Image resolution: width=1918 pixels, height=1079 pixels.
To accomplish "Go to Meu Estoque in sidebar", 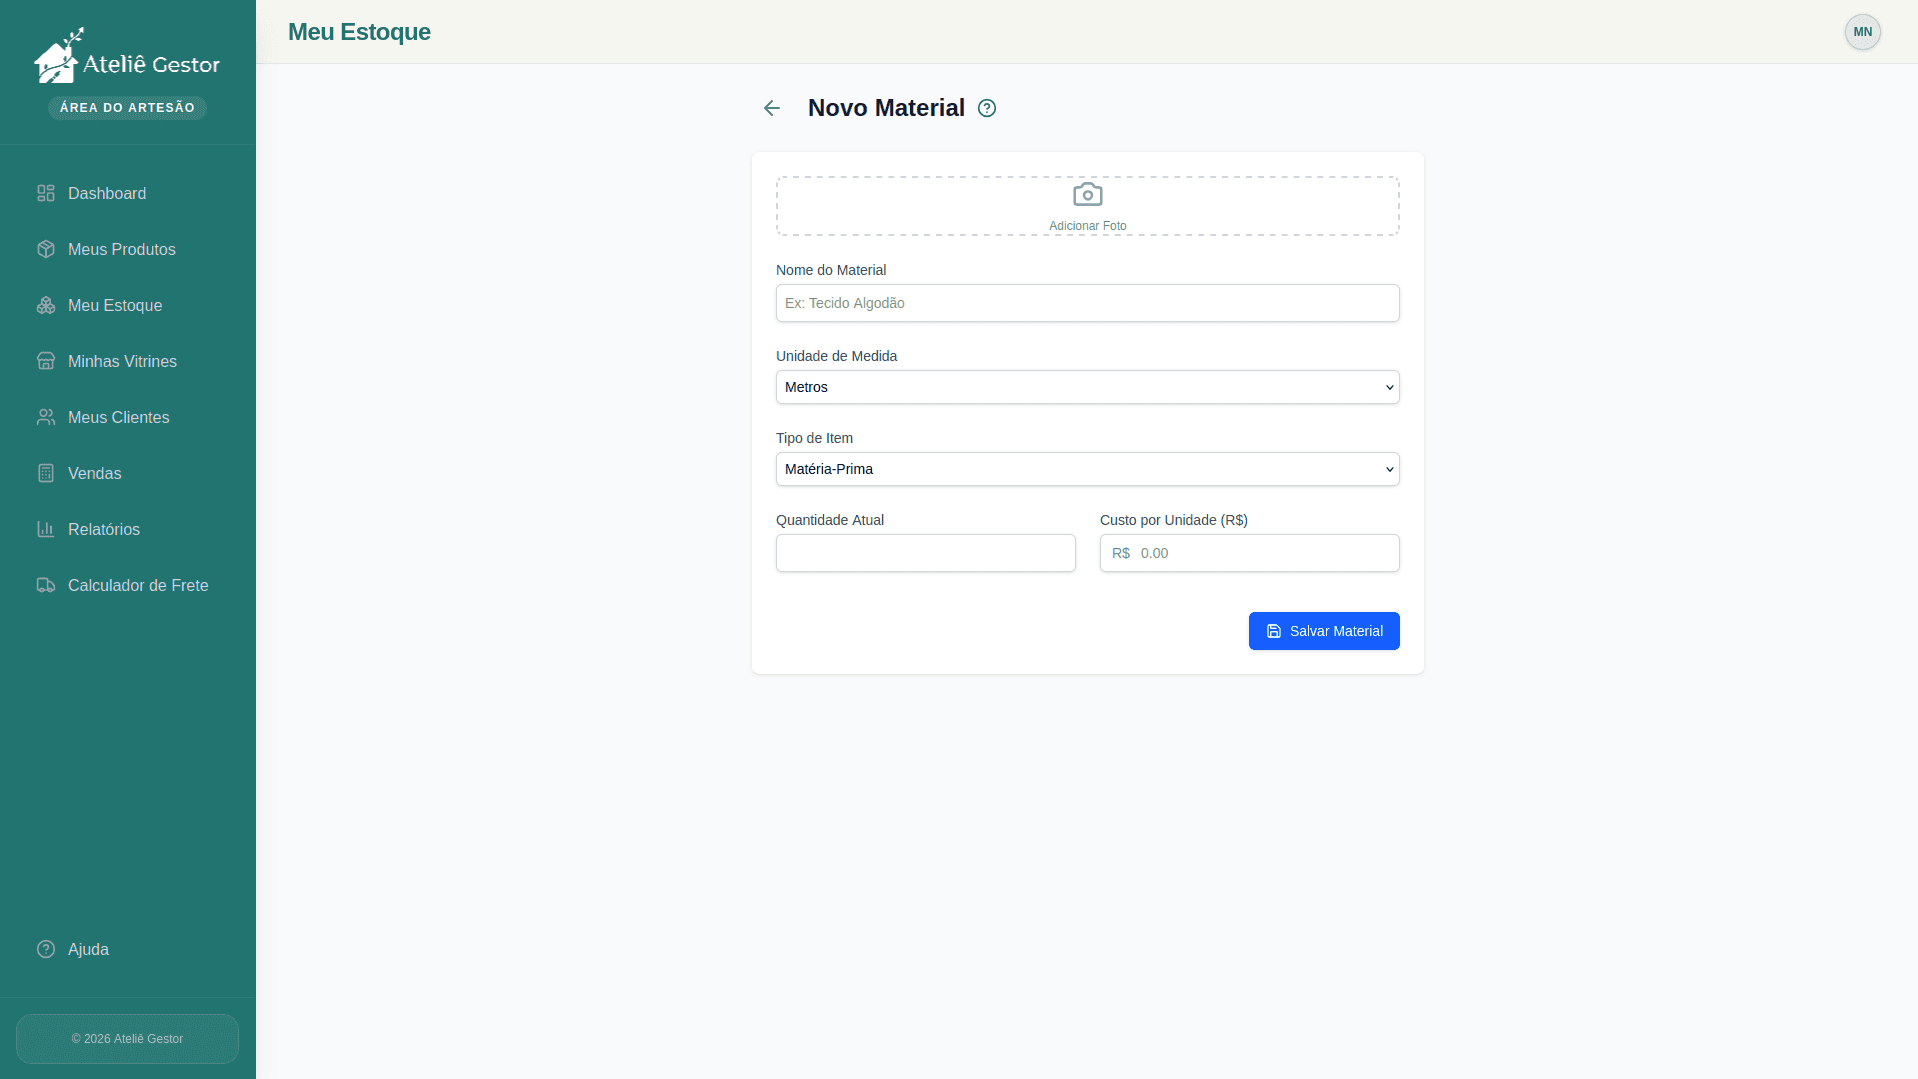I will pyautogui.click(x=114, y=305).
